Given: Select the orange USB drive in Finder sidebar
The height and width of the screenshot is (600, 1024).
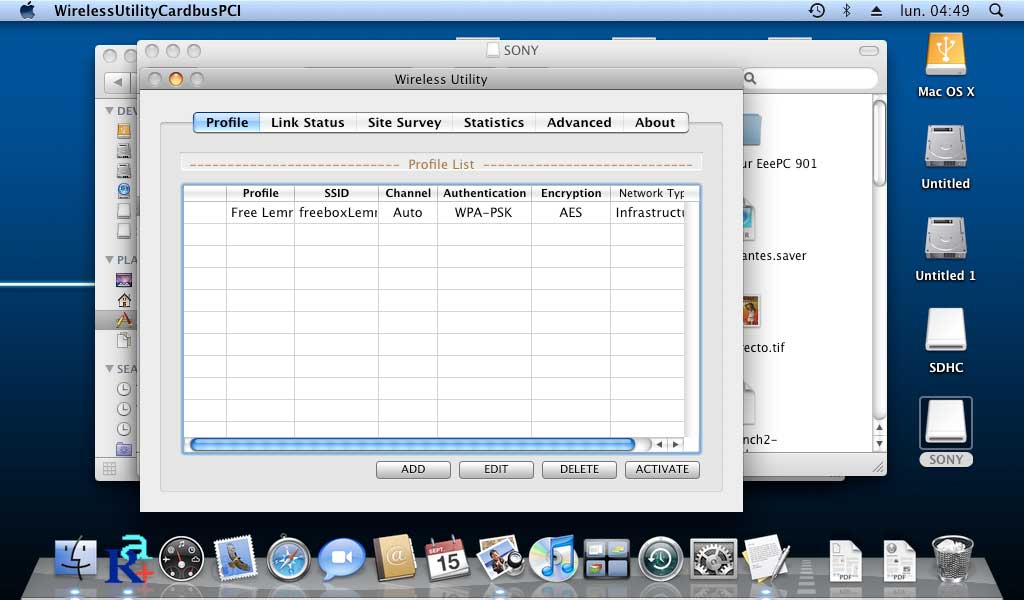Looking at the screenshot, I should (123, 131).
